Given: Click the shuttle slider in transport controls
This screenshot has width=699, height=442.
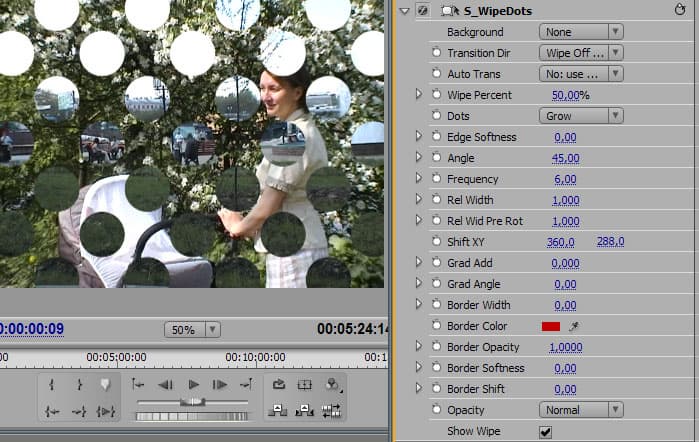Looking at the screenshot, I should click(192, 401).
